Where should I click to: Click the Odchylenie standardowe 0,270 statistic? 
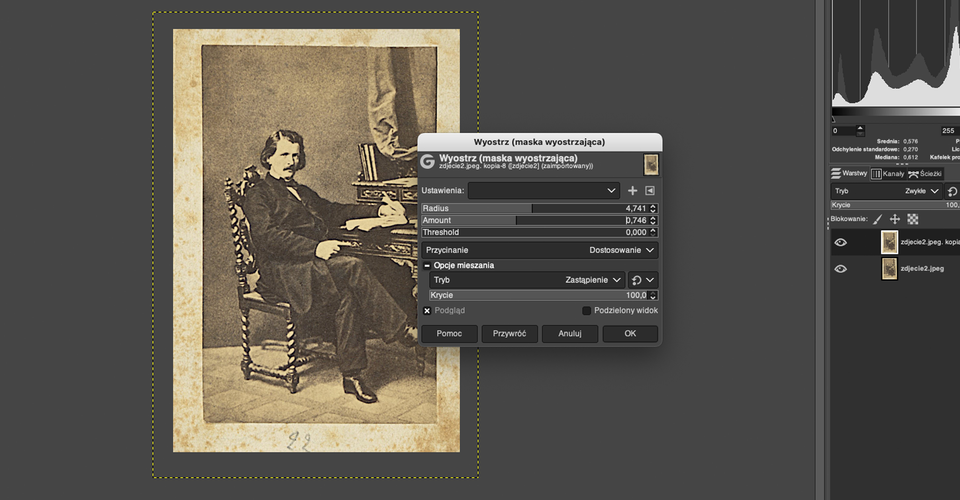click(875, 149)
